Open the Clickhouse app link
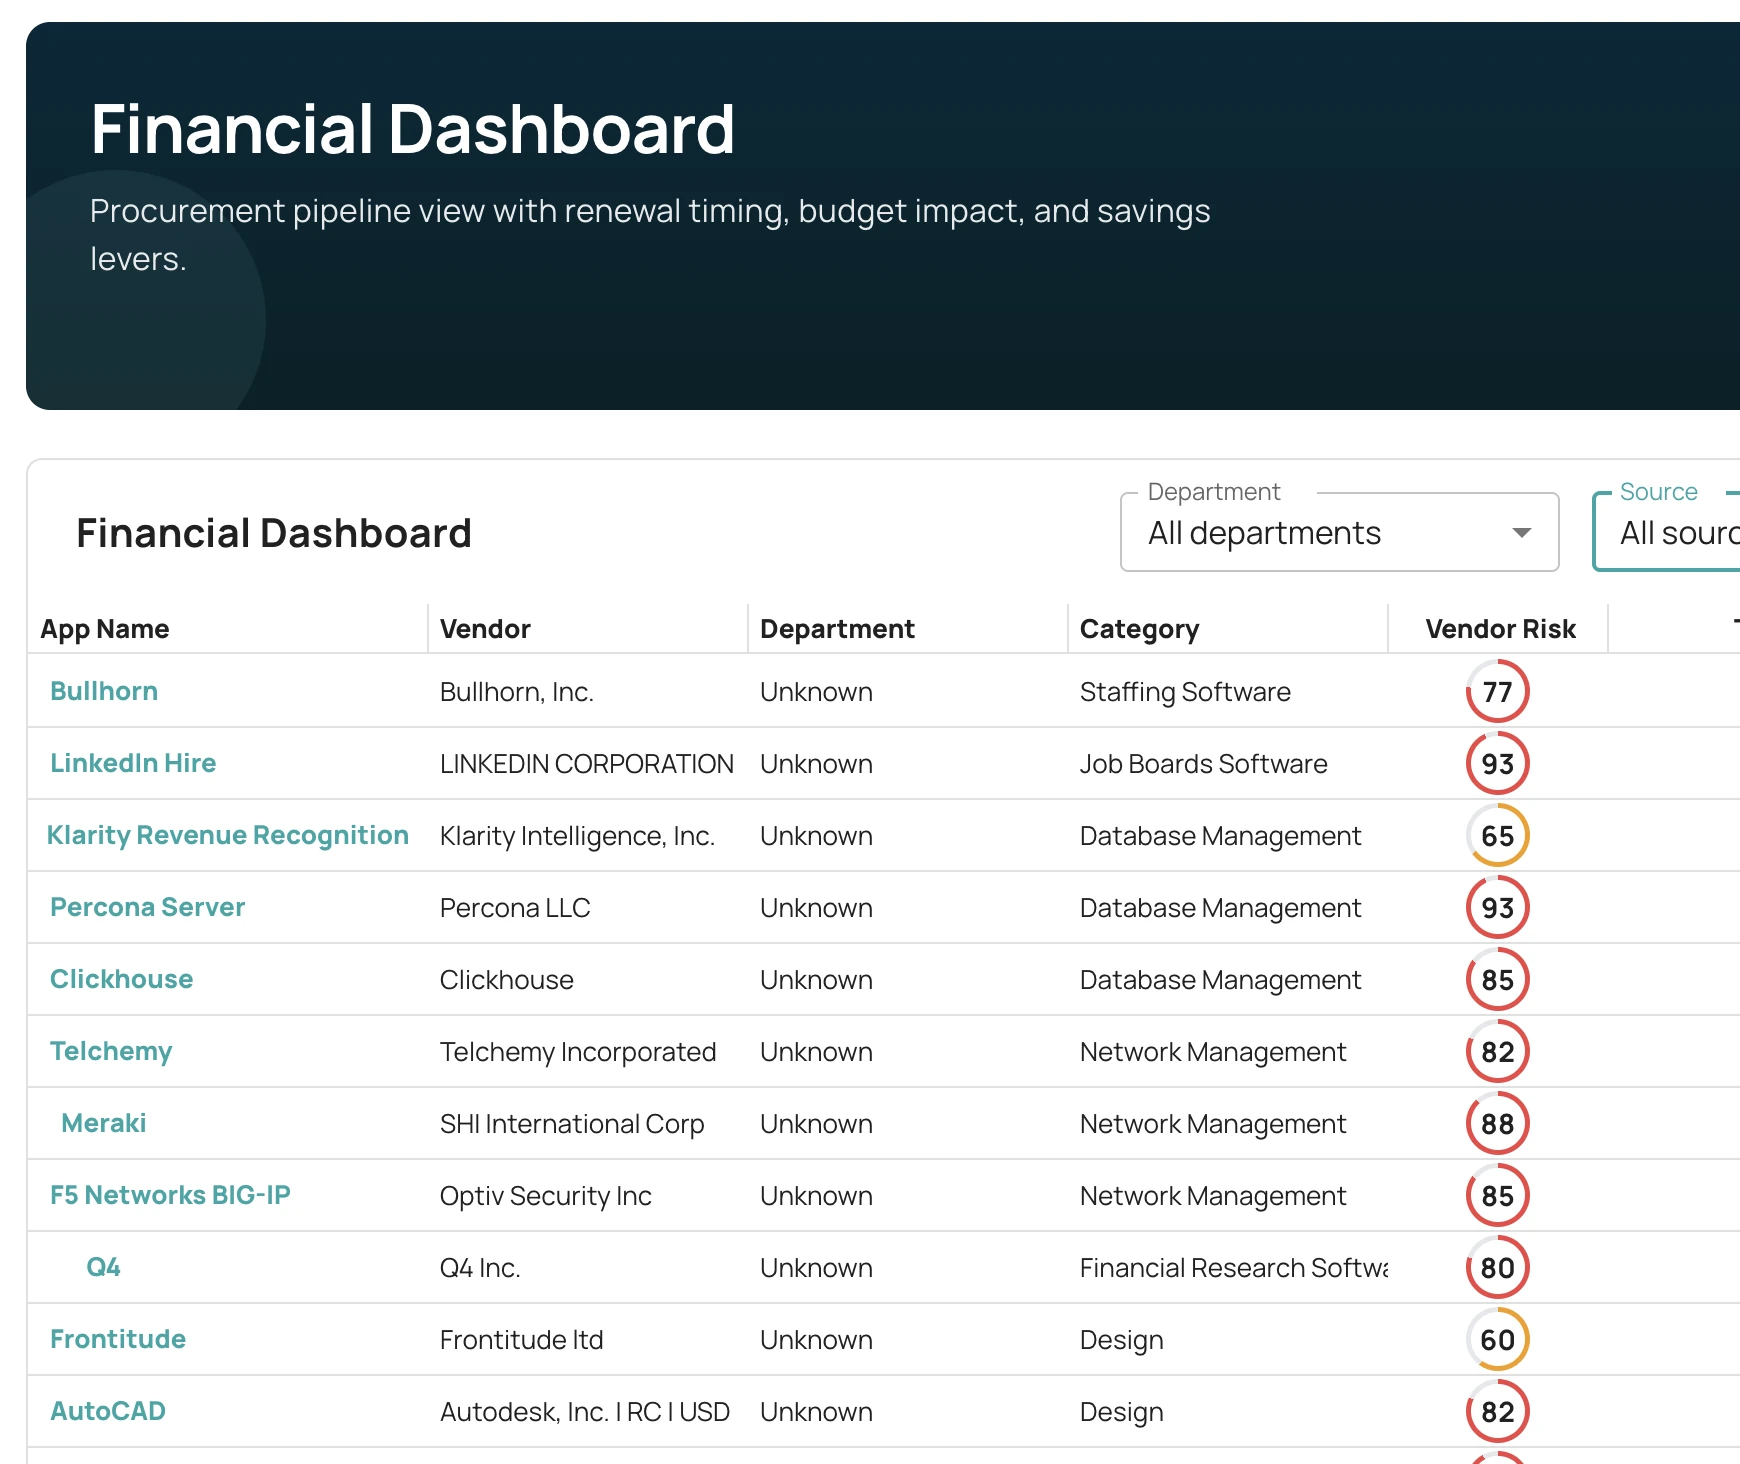The image size is (1740, 1464). coord(122,979)
